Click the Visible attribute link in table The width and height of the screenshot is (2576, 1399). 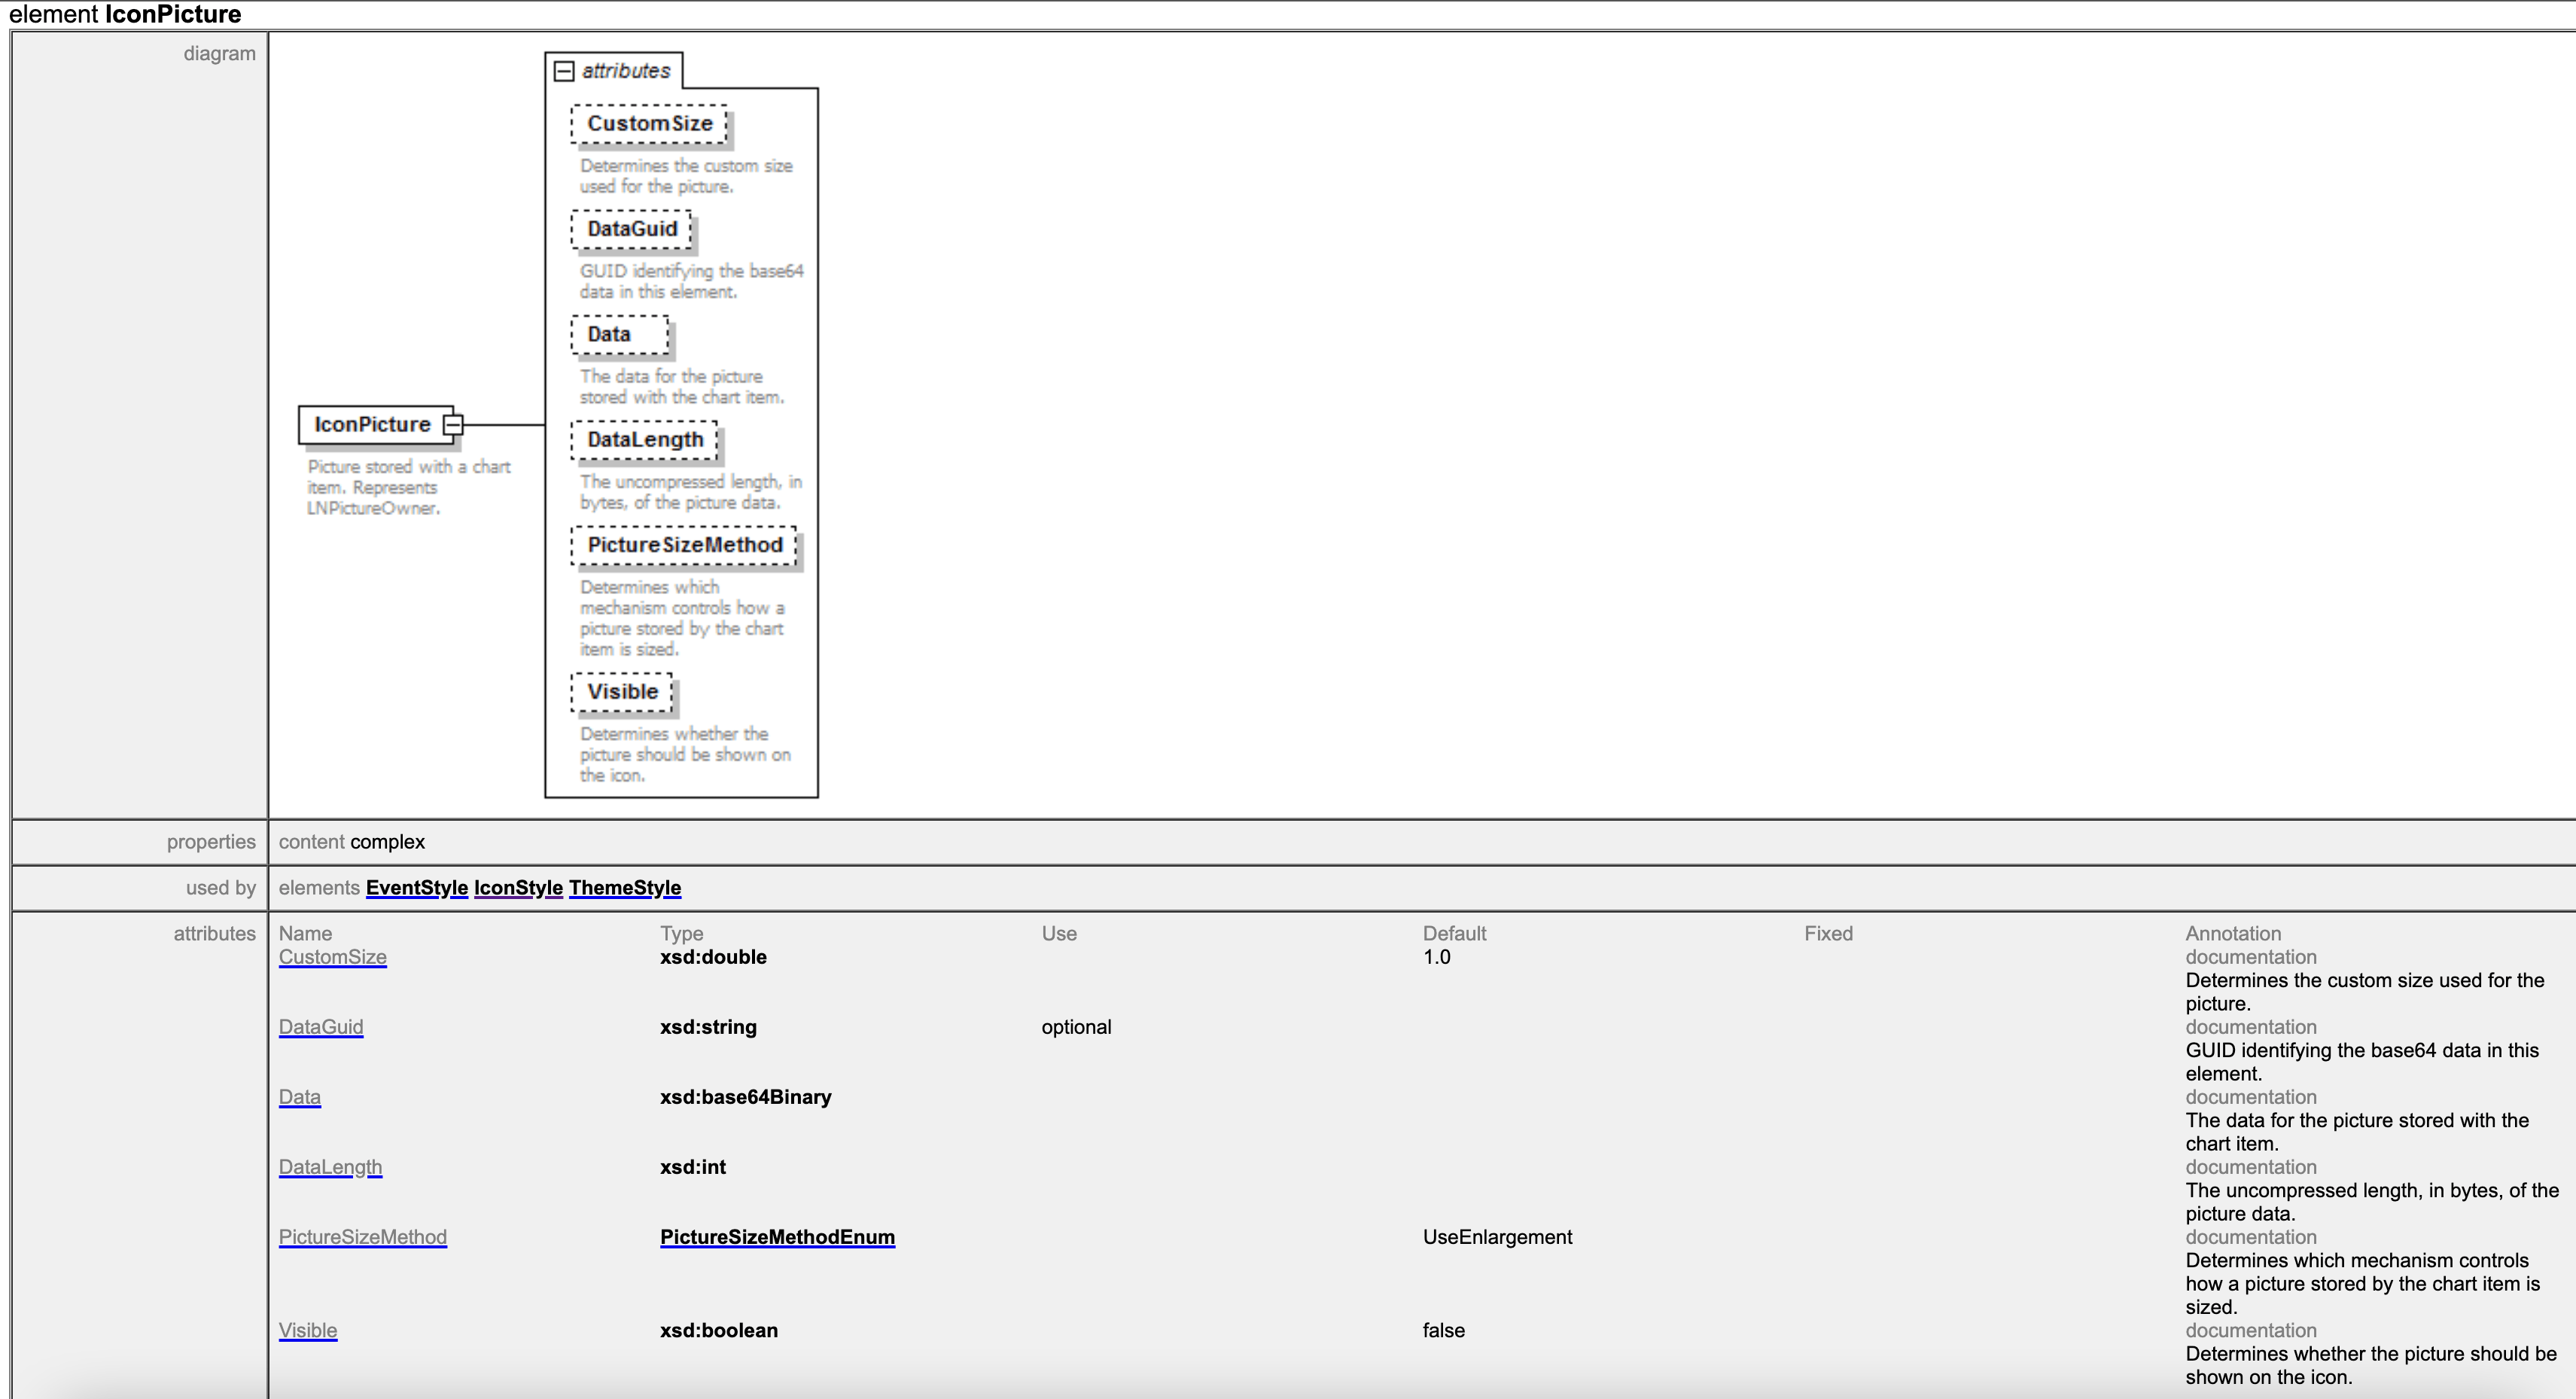tap(308, 1330)
